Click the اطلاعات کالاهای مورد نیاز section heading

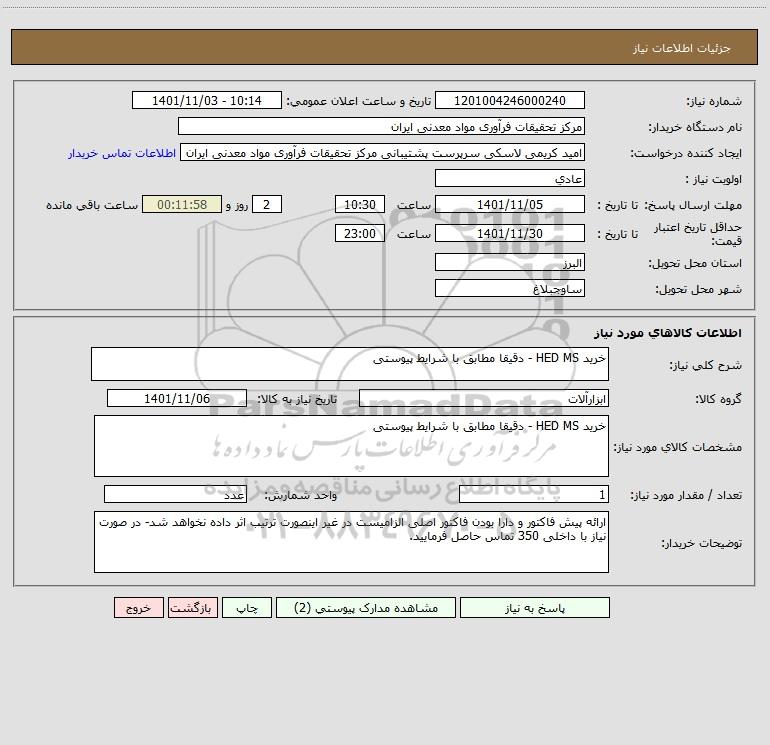coord(668,333)
